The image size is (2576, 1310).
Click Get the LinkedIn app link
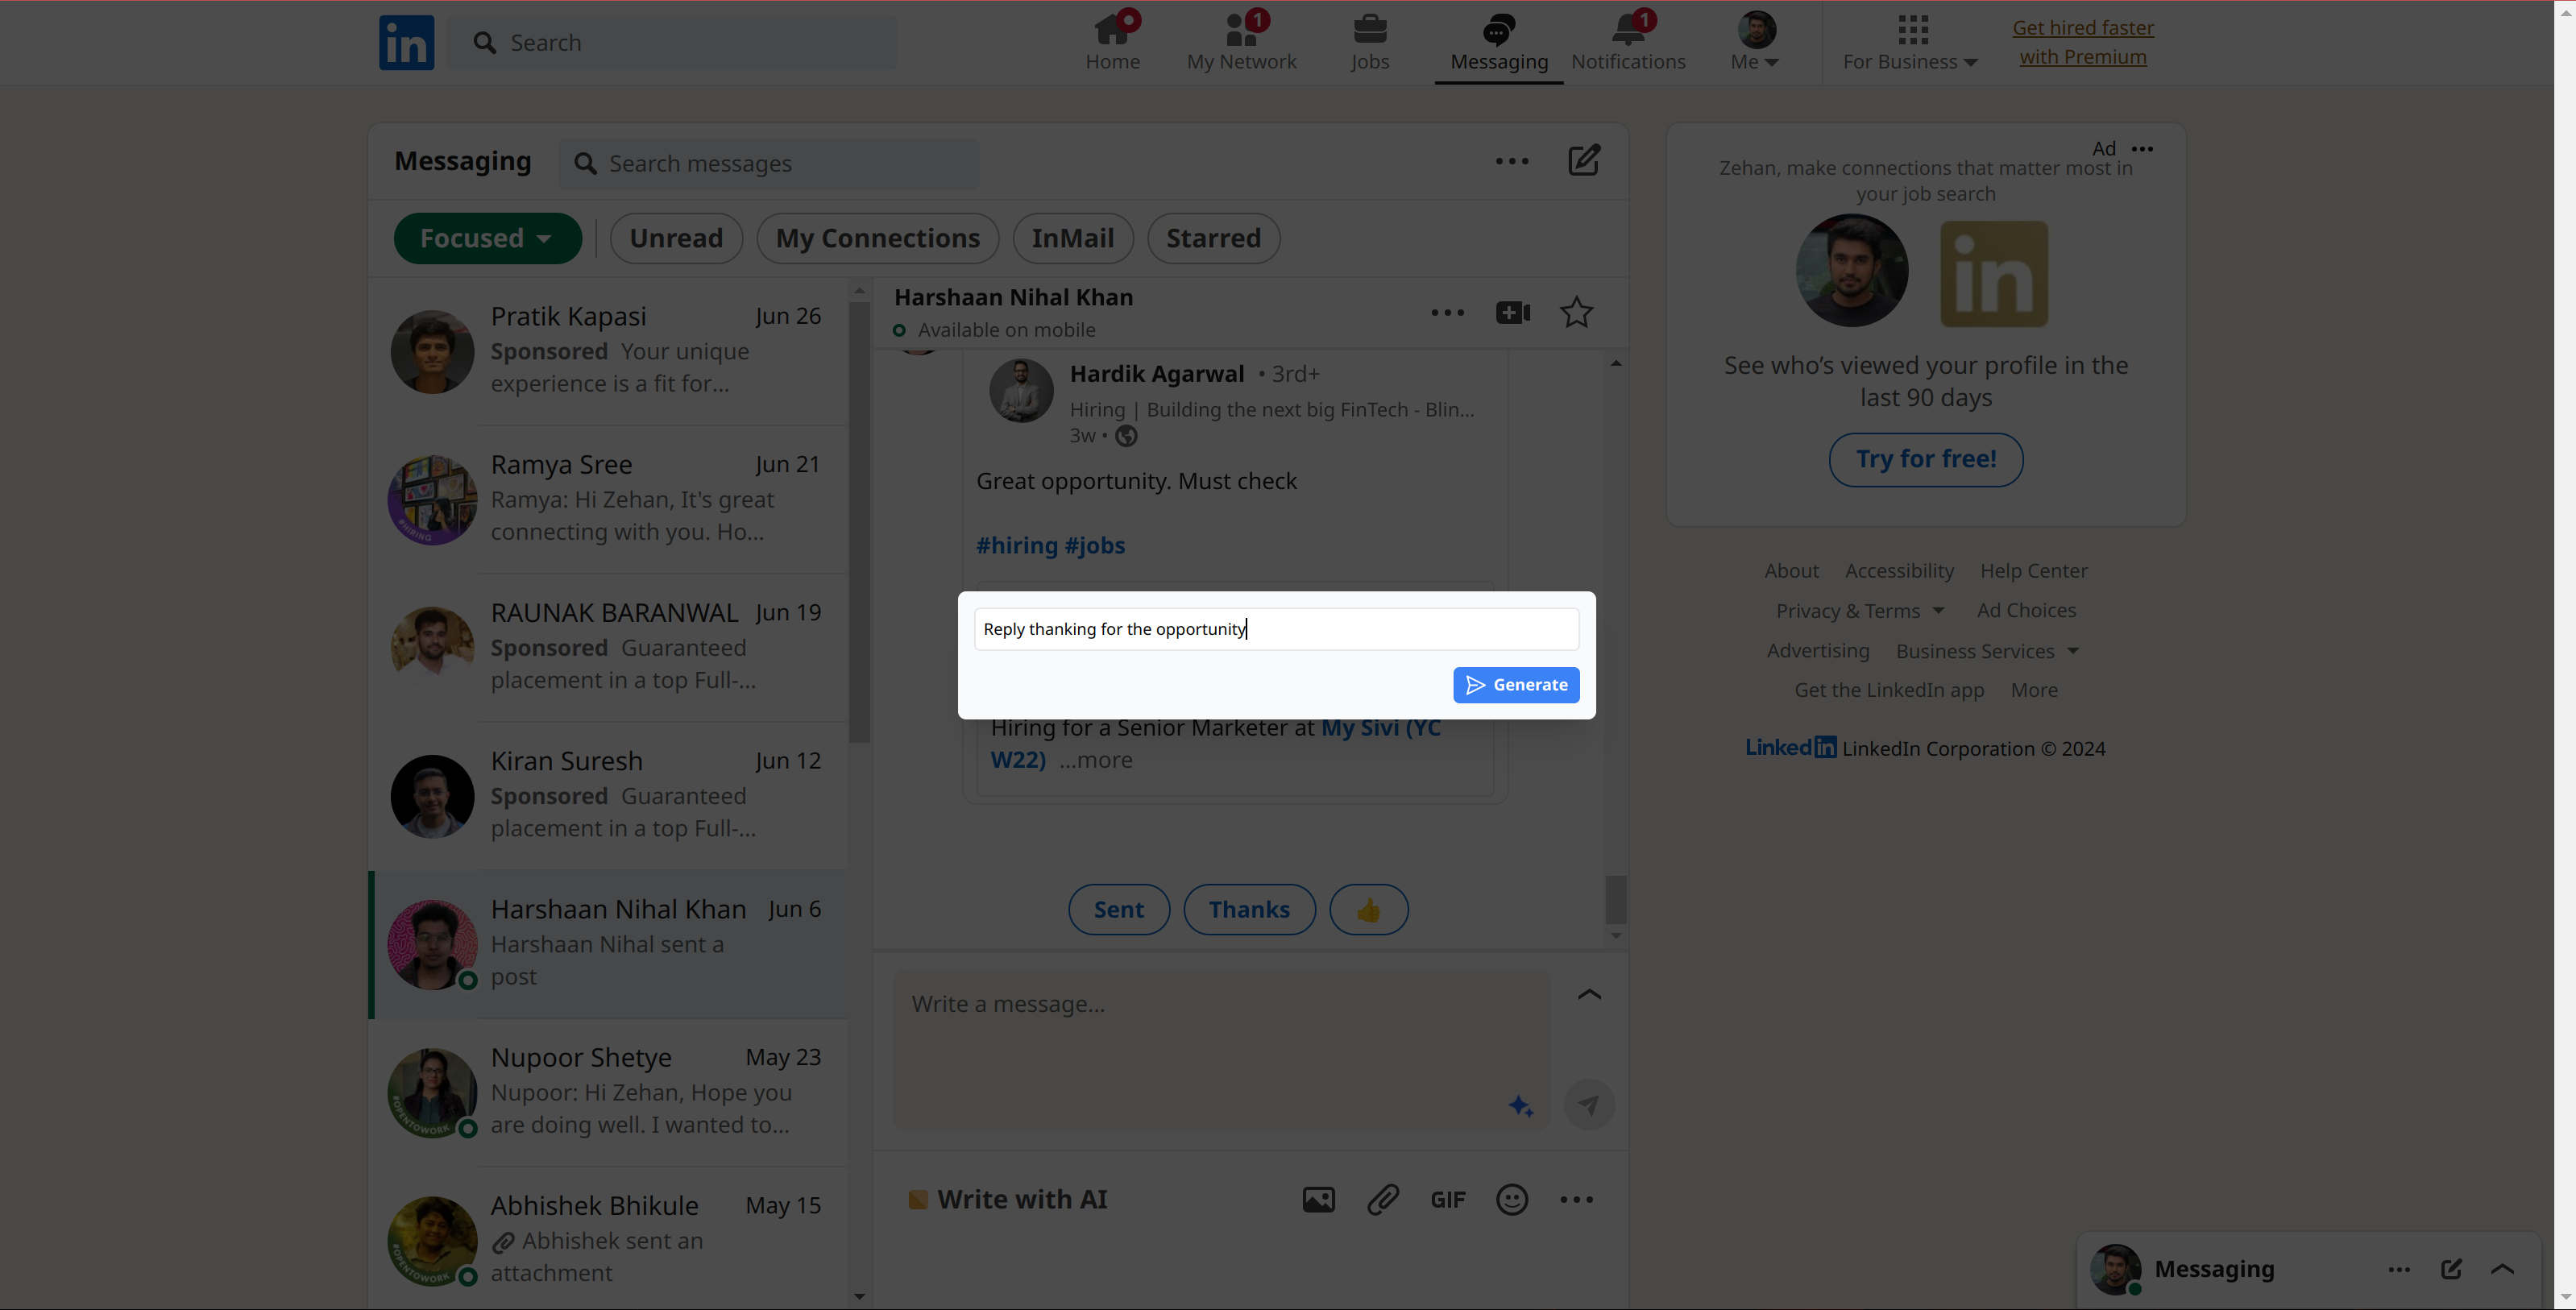pos(1888,690)
